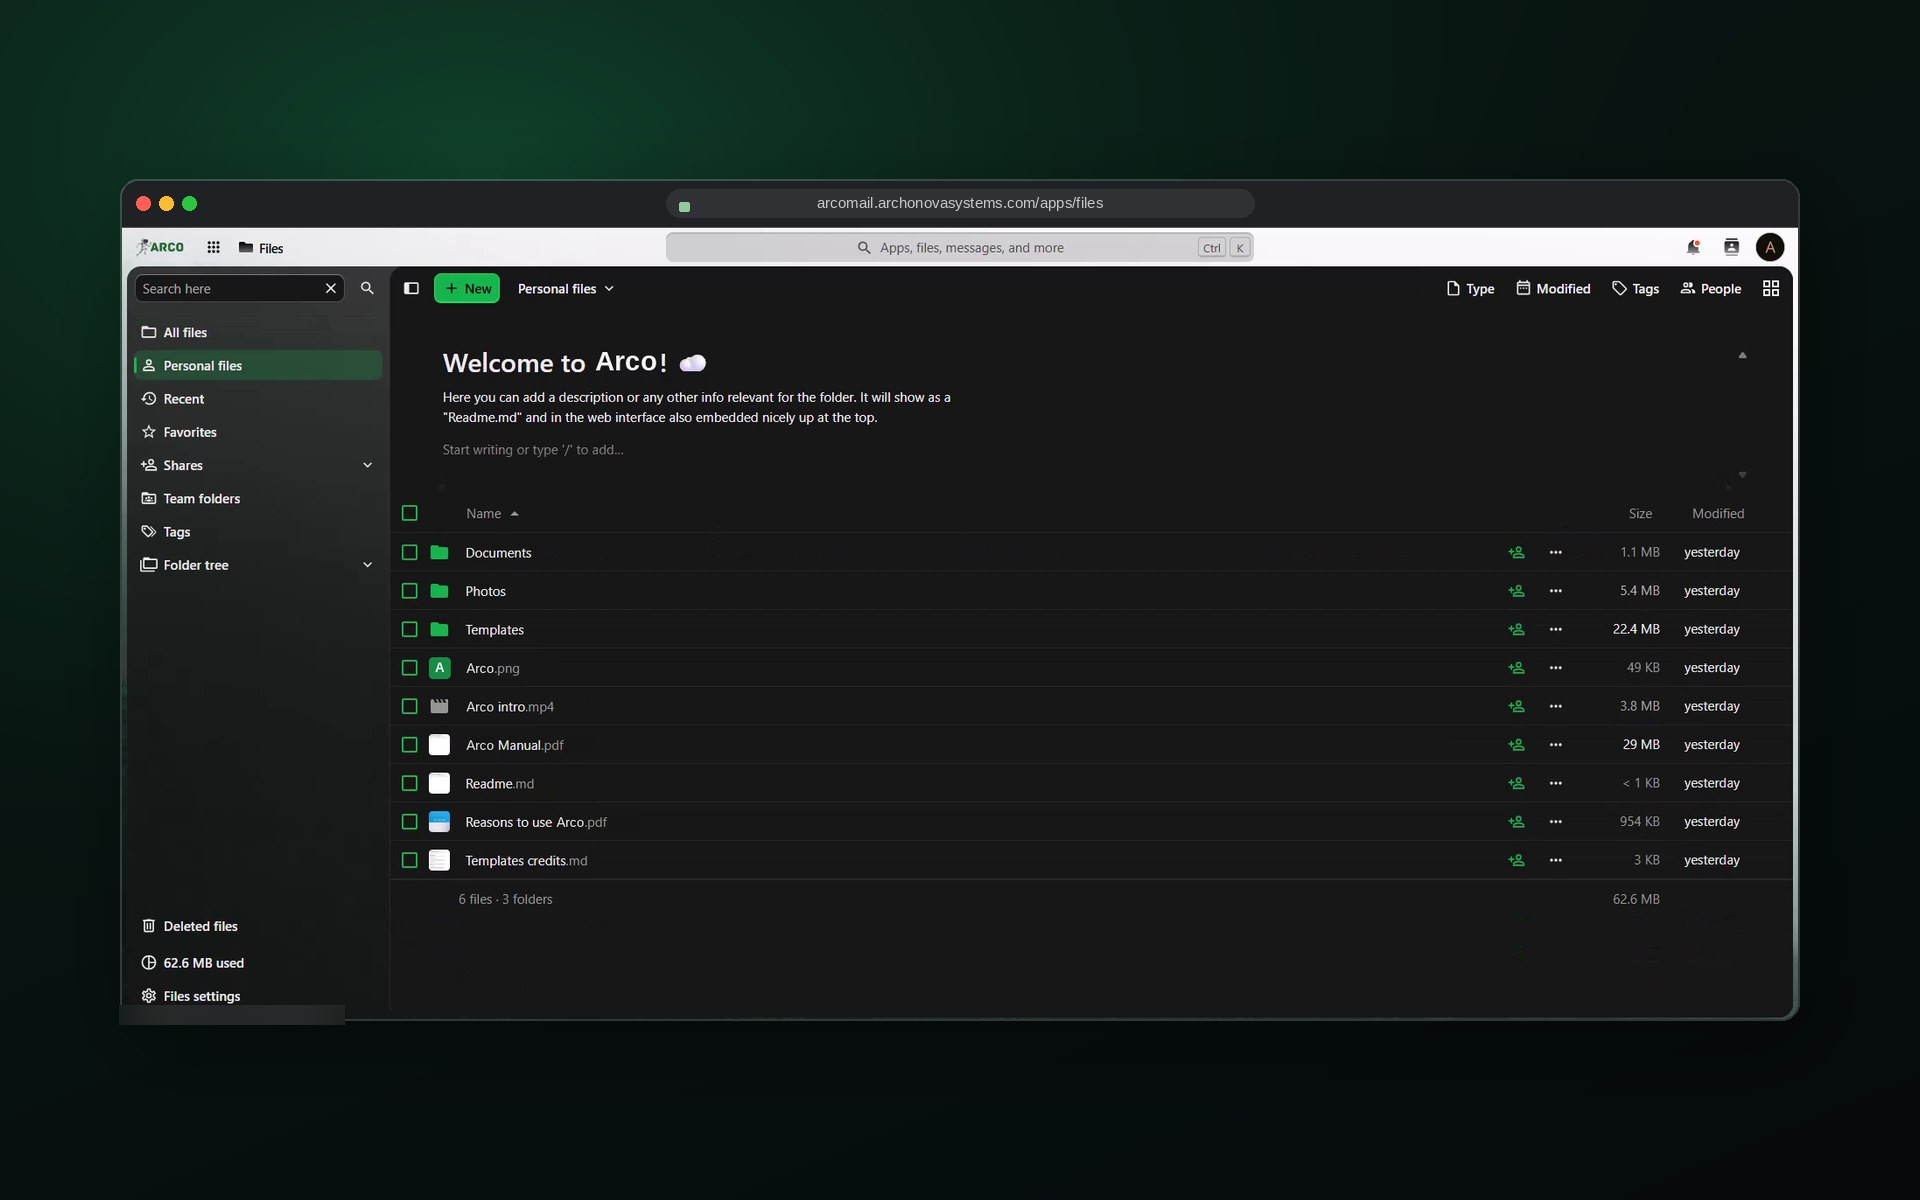Toggle the navigation sidebar panel icon
1920x1200 pixels.
point(411,288)
